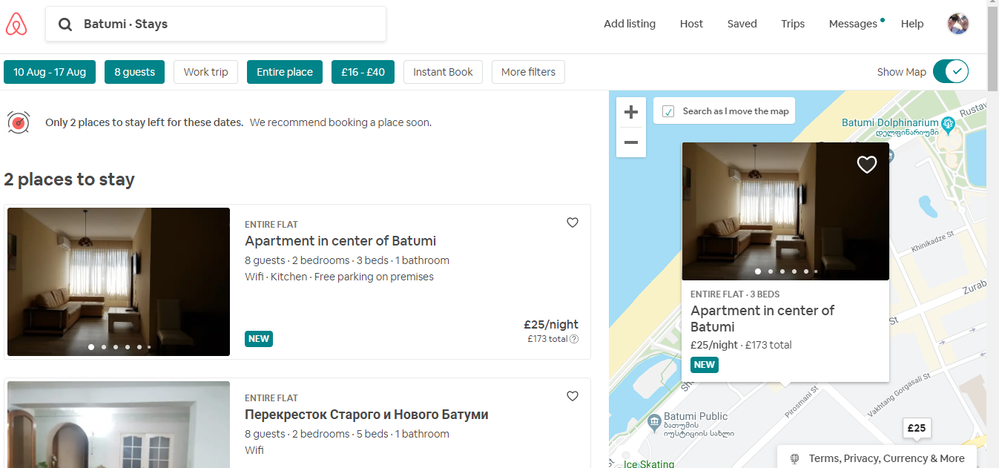Open the Messages menu item

[853, 24]
